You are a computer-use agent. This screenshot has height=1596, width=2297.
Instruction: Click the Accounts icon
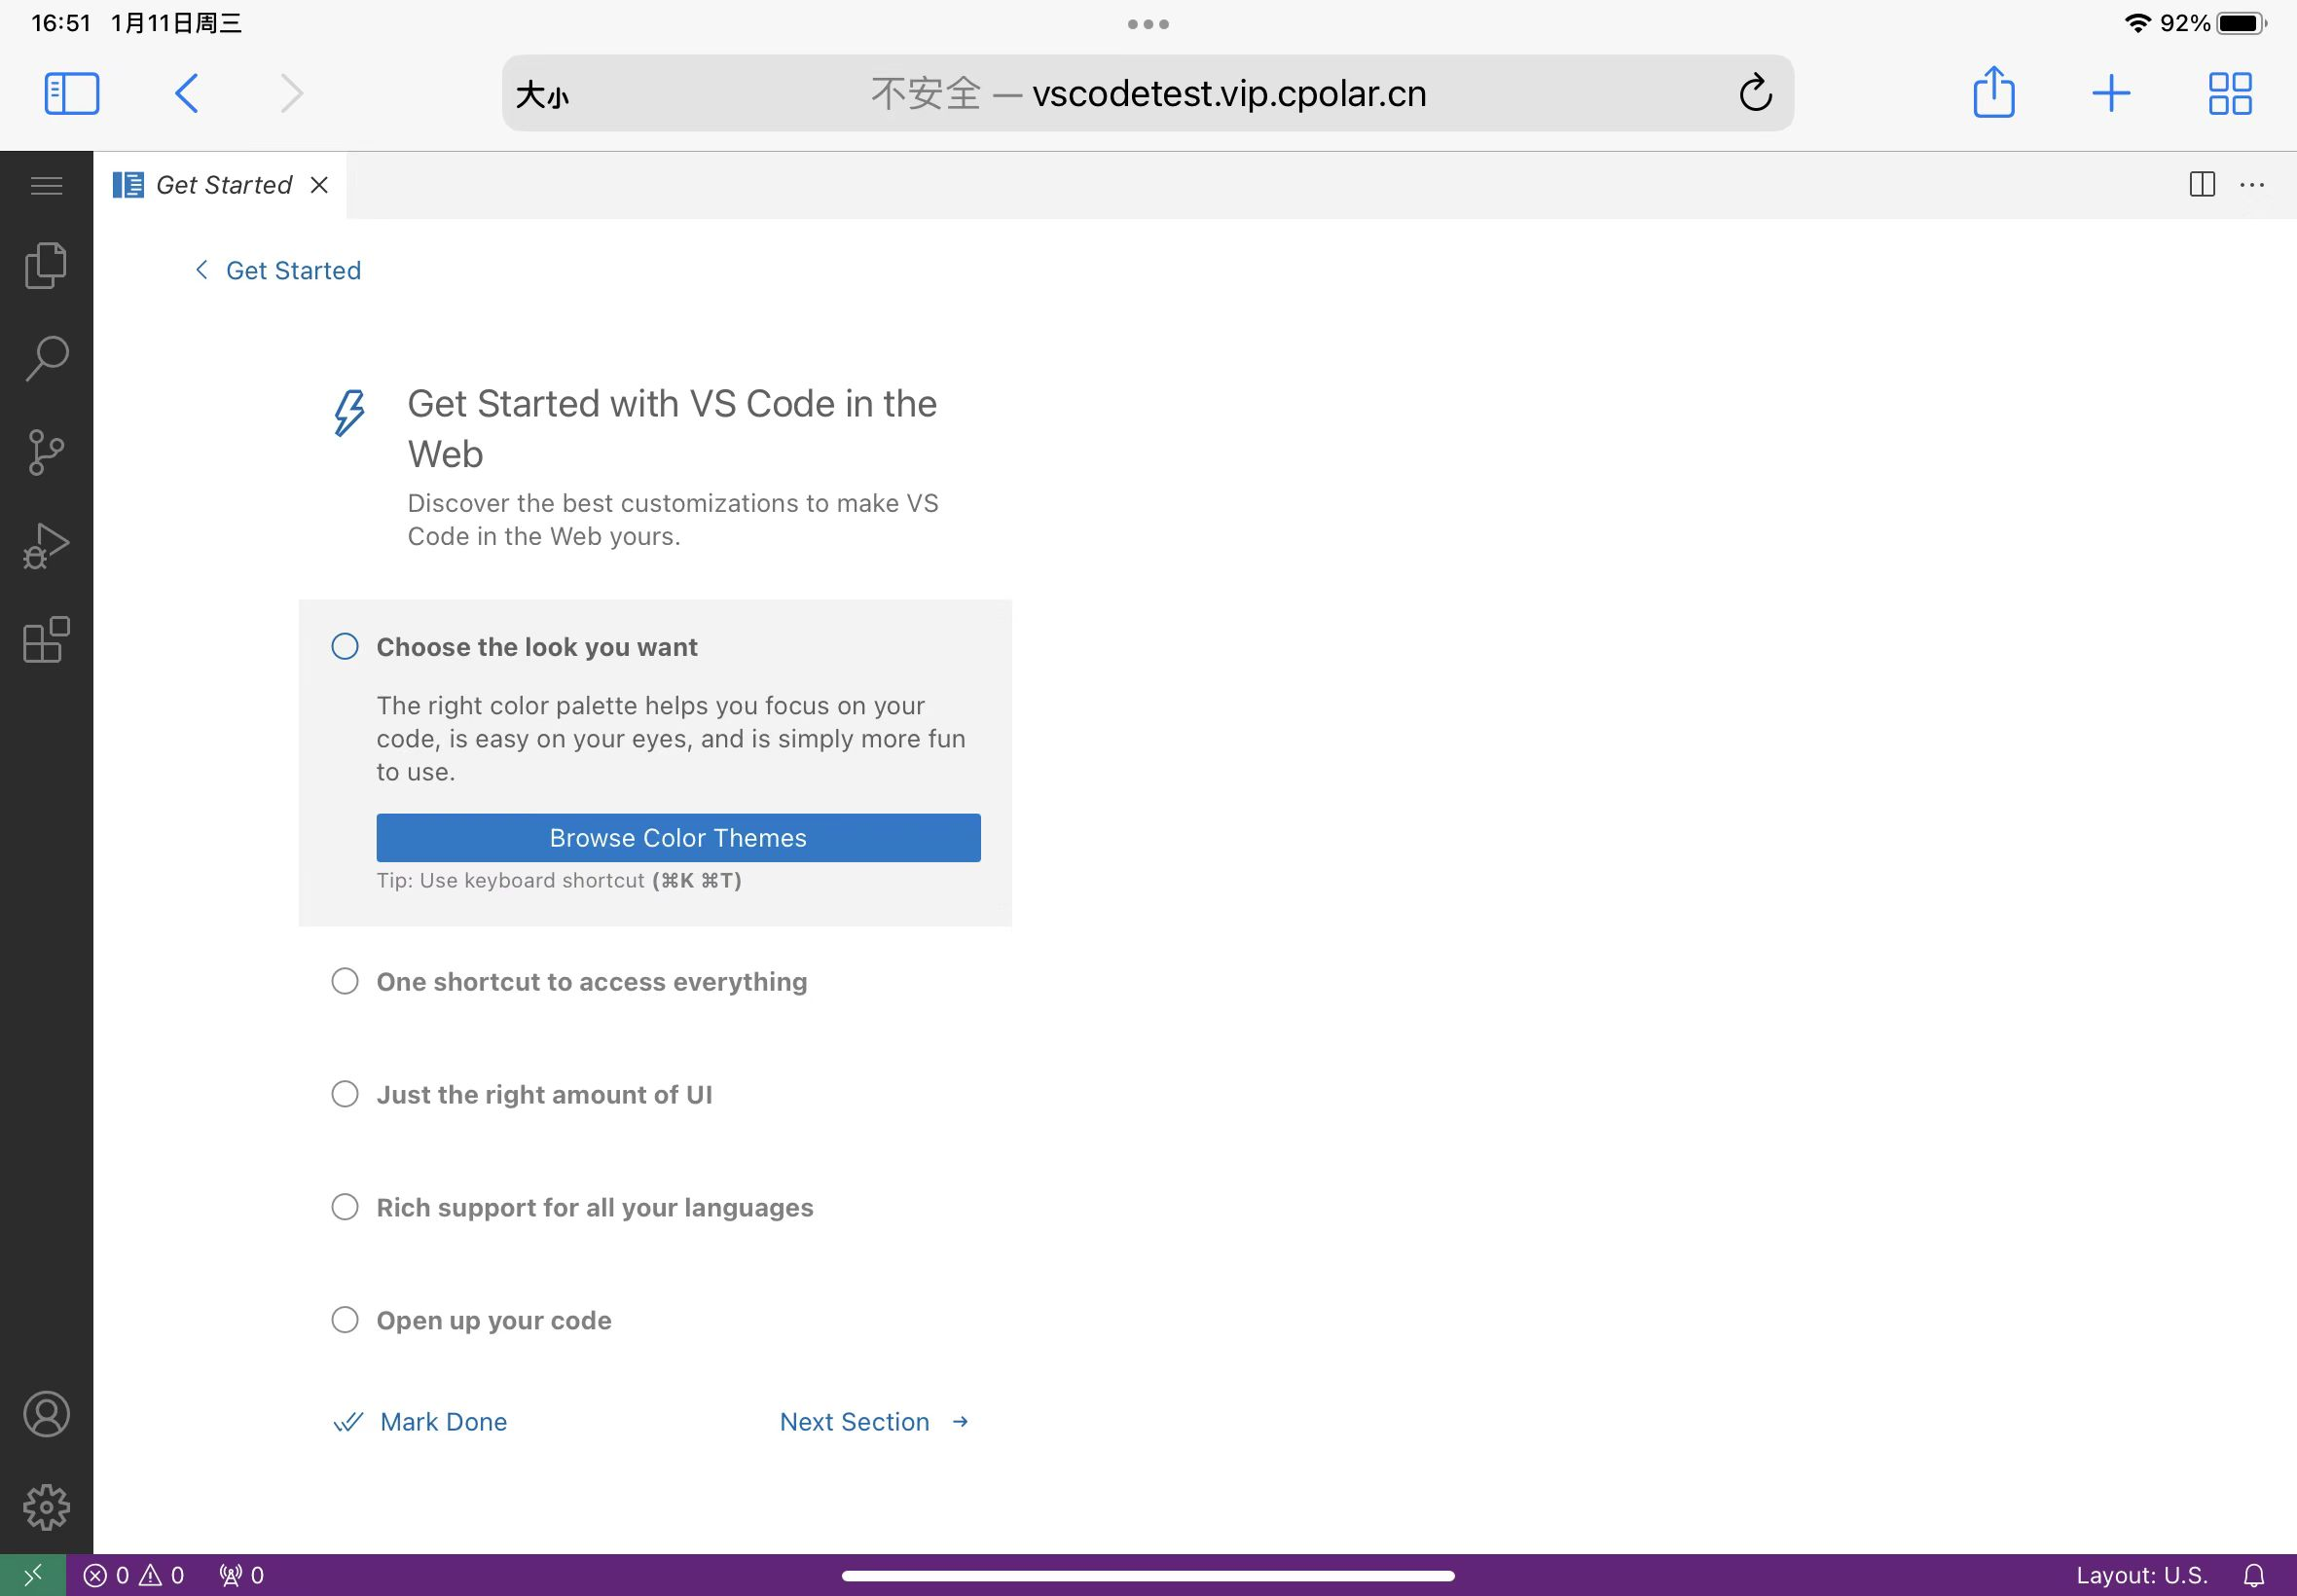[46, 1415]
